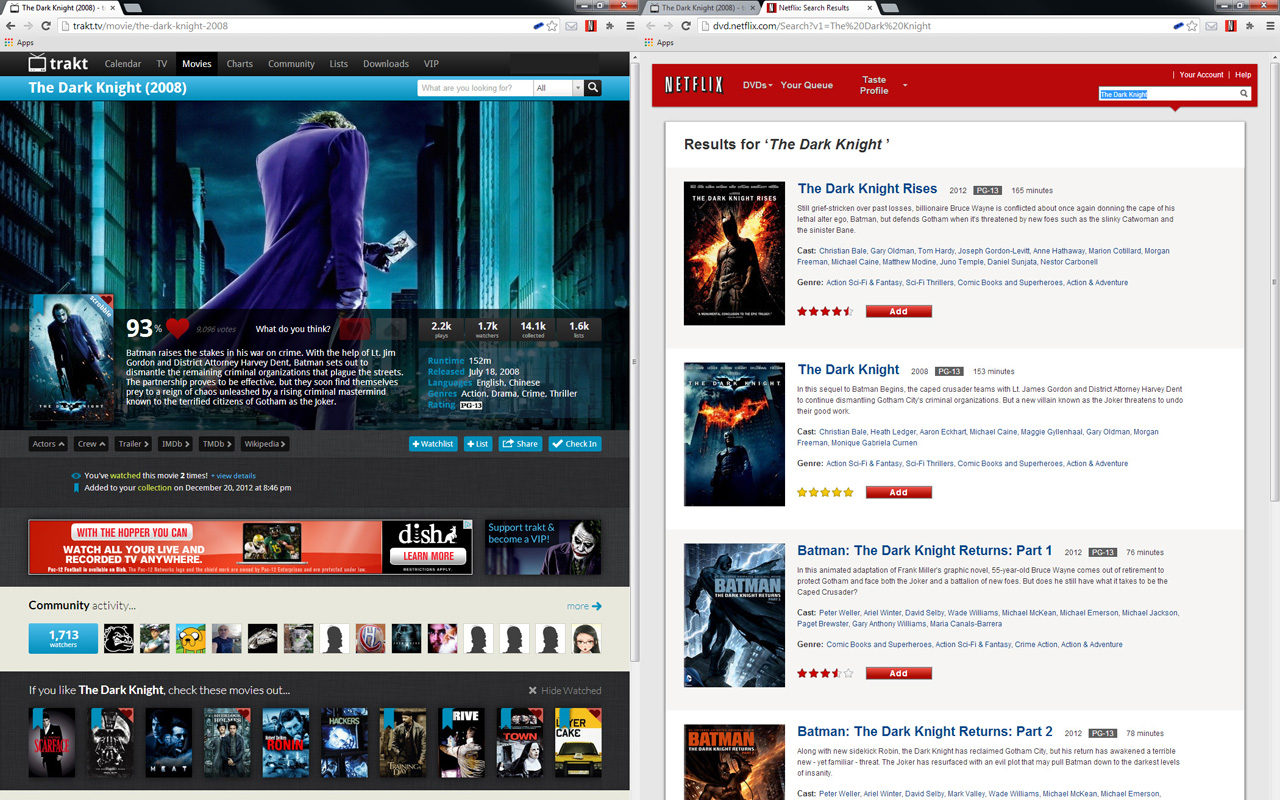Reload the Netflix search results page

[x=686, y=26]
